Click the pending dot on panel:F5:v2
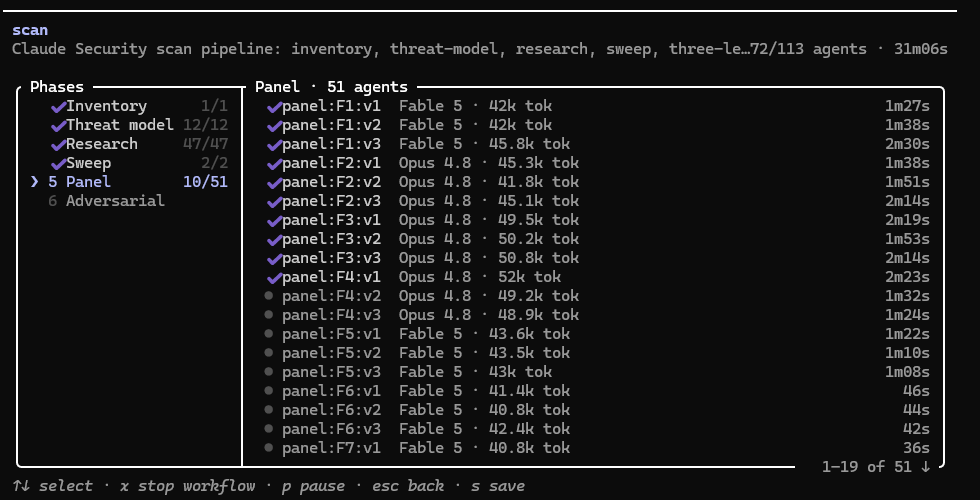This screenshot has height=500, width=980. coord(269,352)
